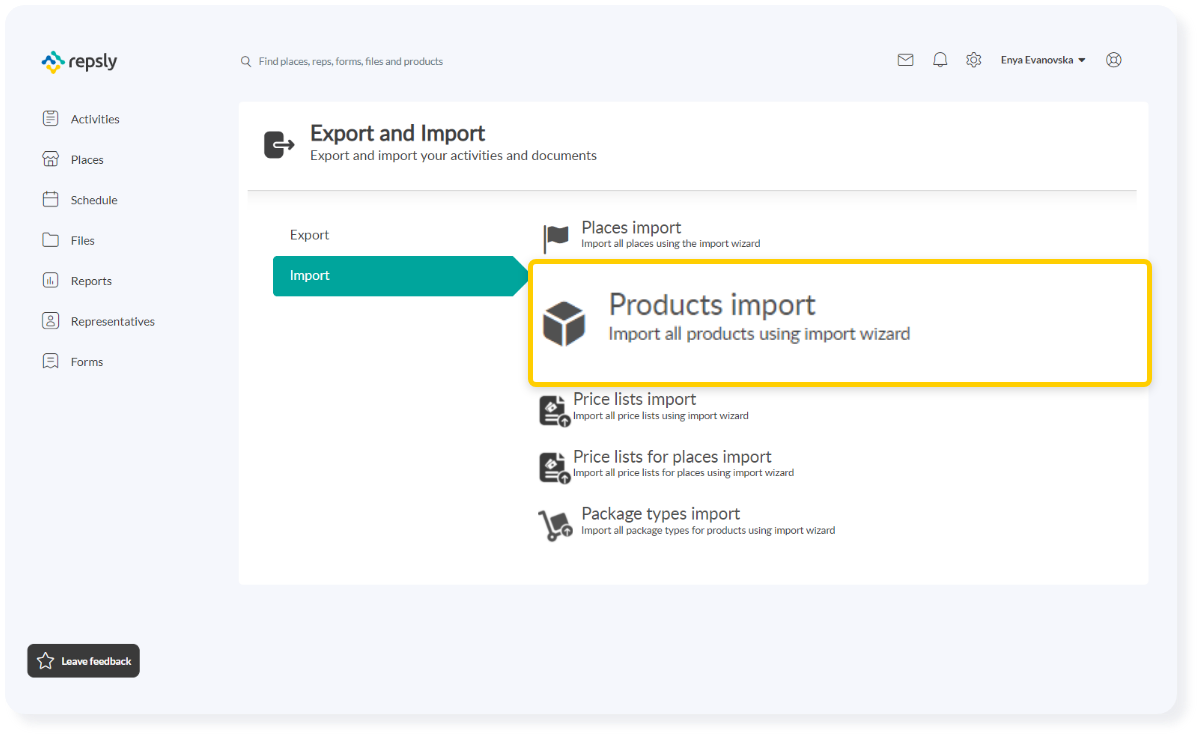Open Forms from the sidebar
The width and height of the screenshot is (1202, 739).
click(87, 362)
